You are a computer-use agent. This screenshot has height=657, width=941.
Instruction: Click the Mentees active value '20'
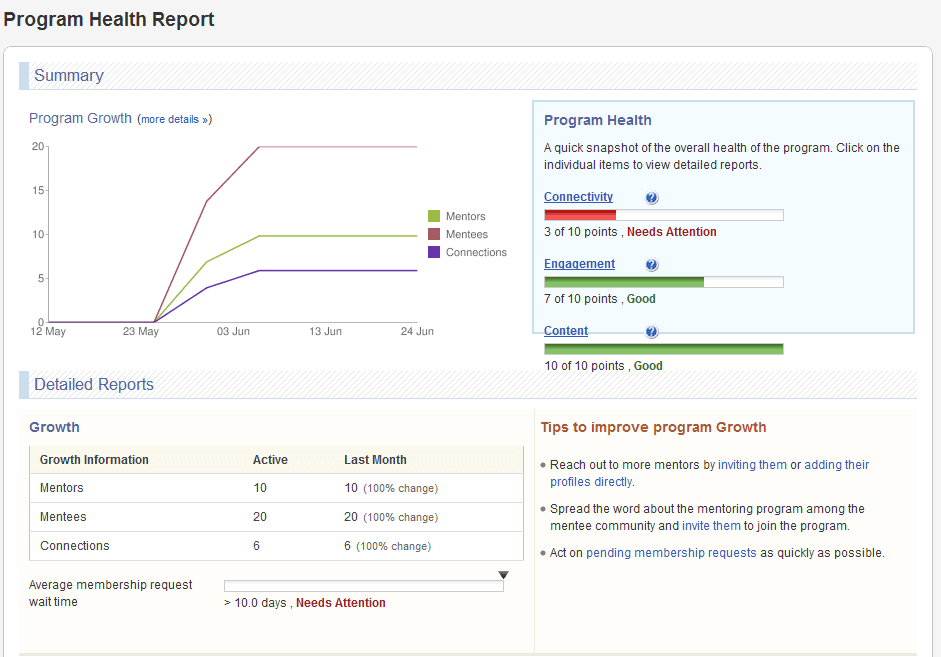click(x=260, y=517)
